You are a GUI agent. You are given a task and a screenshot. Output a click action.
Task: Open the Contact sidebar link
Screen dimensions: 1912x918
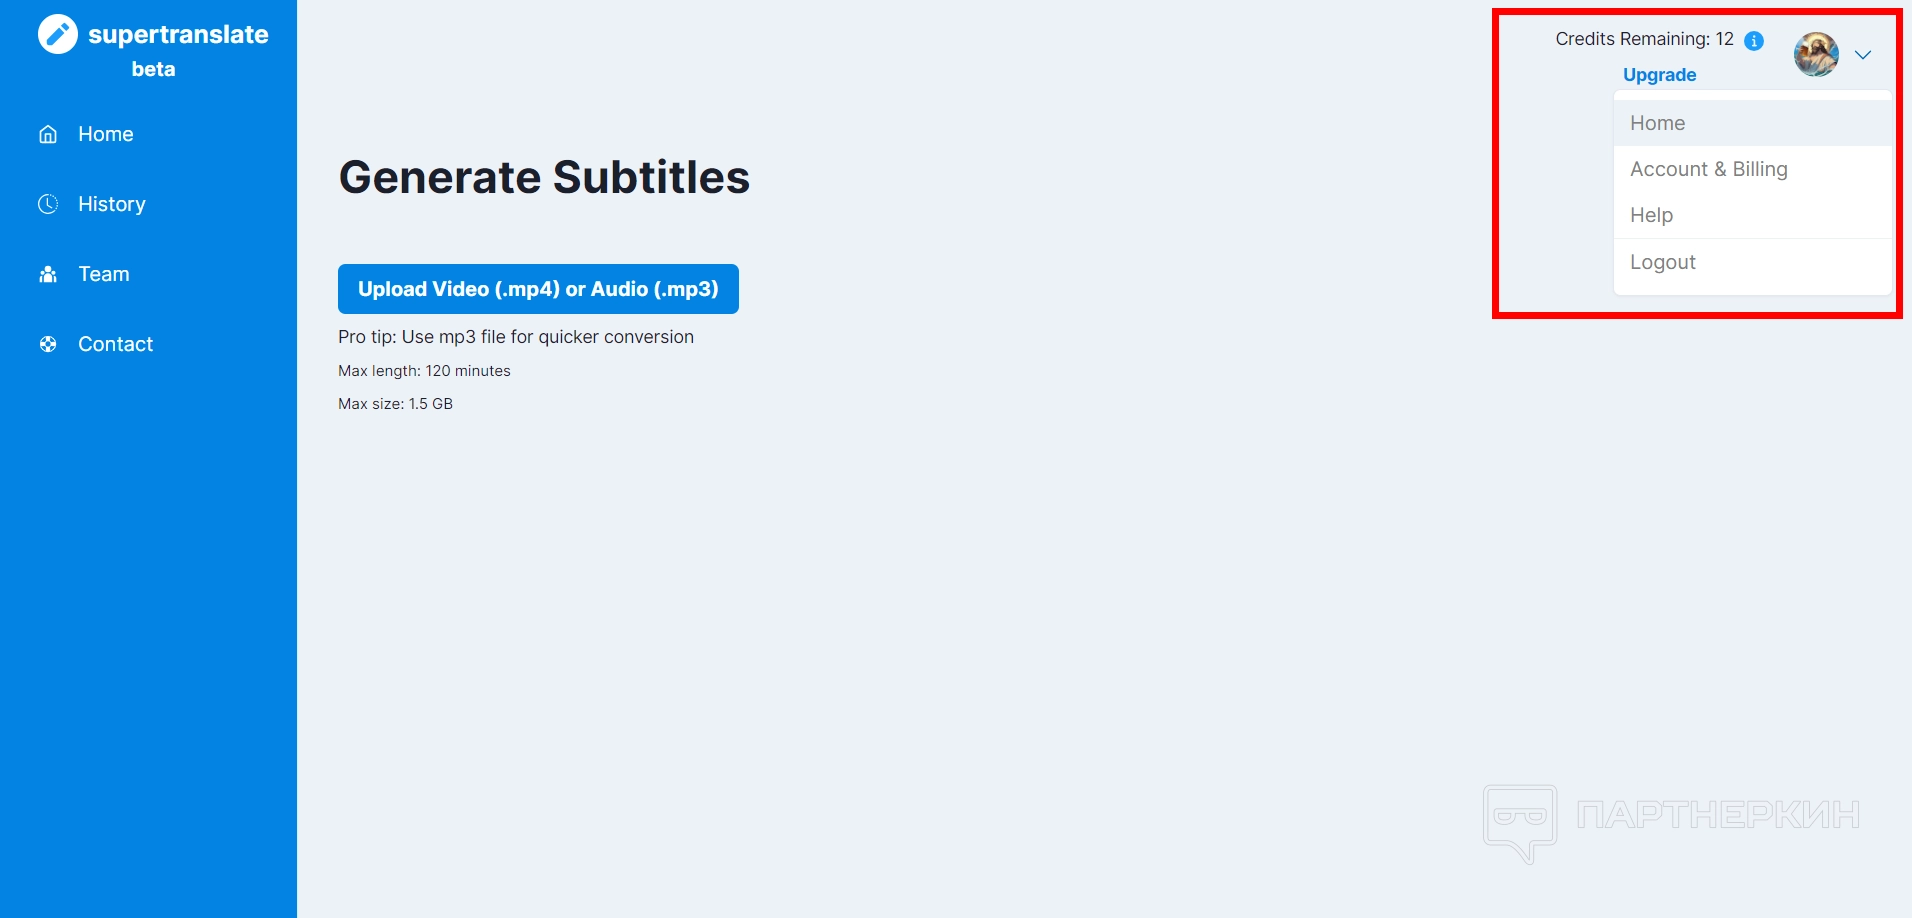[x=115, y=344]
